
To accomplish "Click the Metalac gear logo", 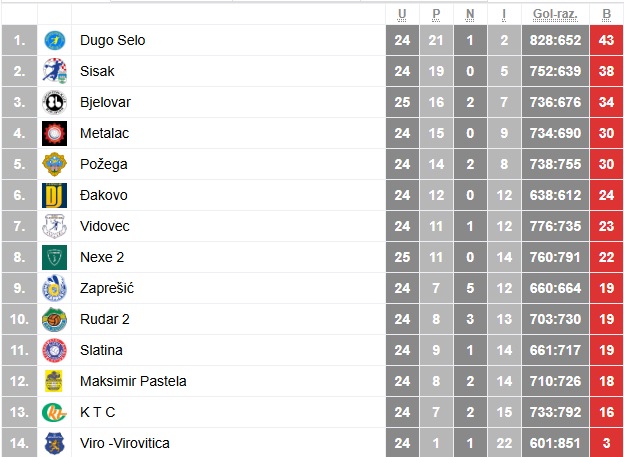I will tap(55, 133).
